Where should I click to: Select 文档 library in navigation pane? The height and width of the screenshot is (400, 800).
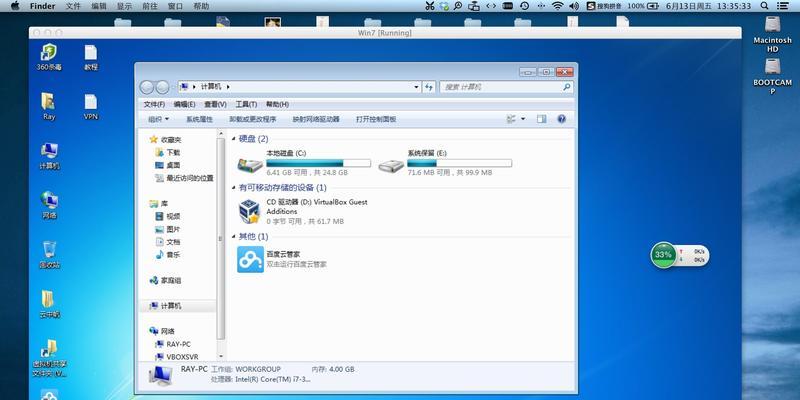click(x=168, y=242)
